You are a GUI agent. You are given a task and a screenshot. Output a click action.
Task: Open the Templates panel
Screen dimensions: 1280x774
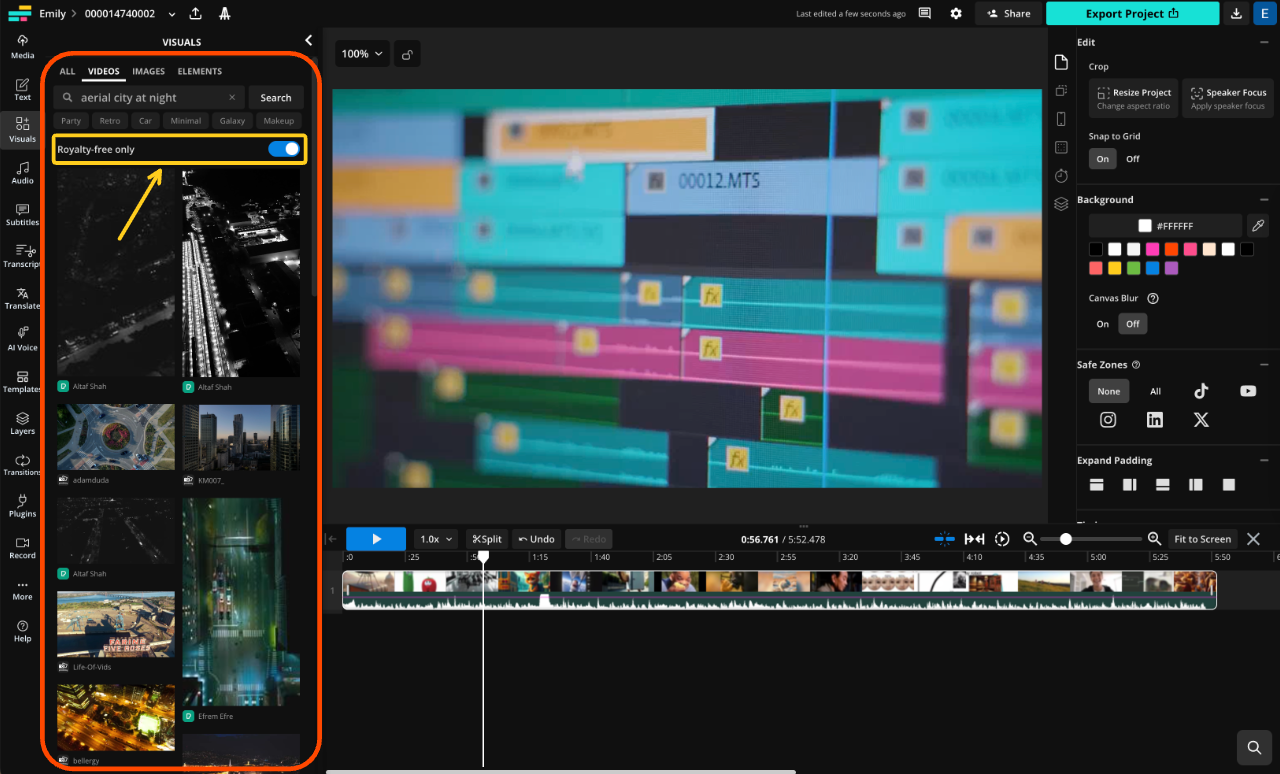coord(22,381)
